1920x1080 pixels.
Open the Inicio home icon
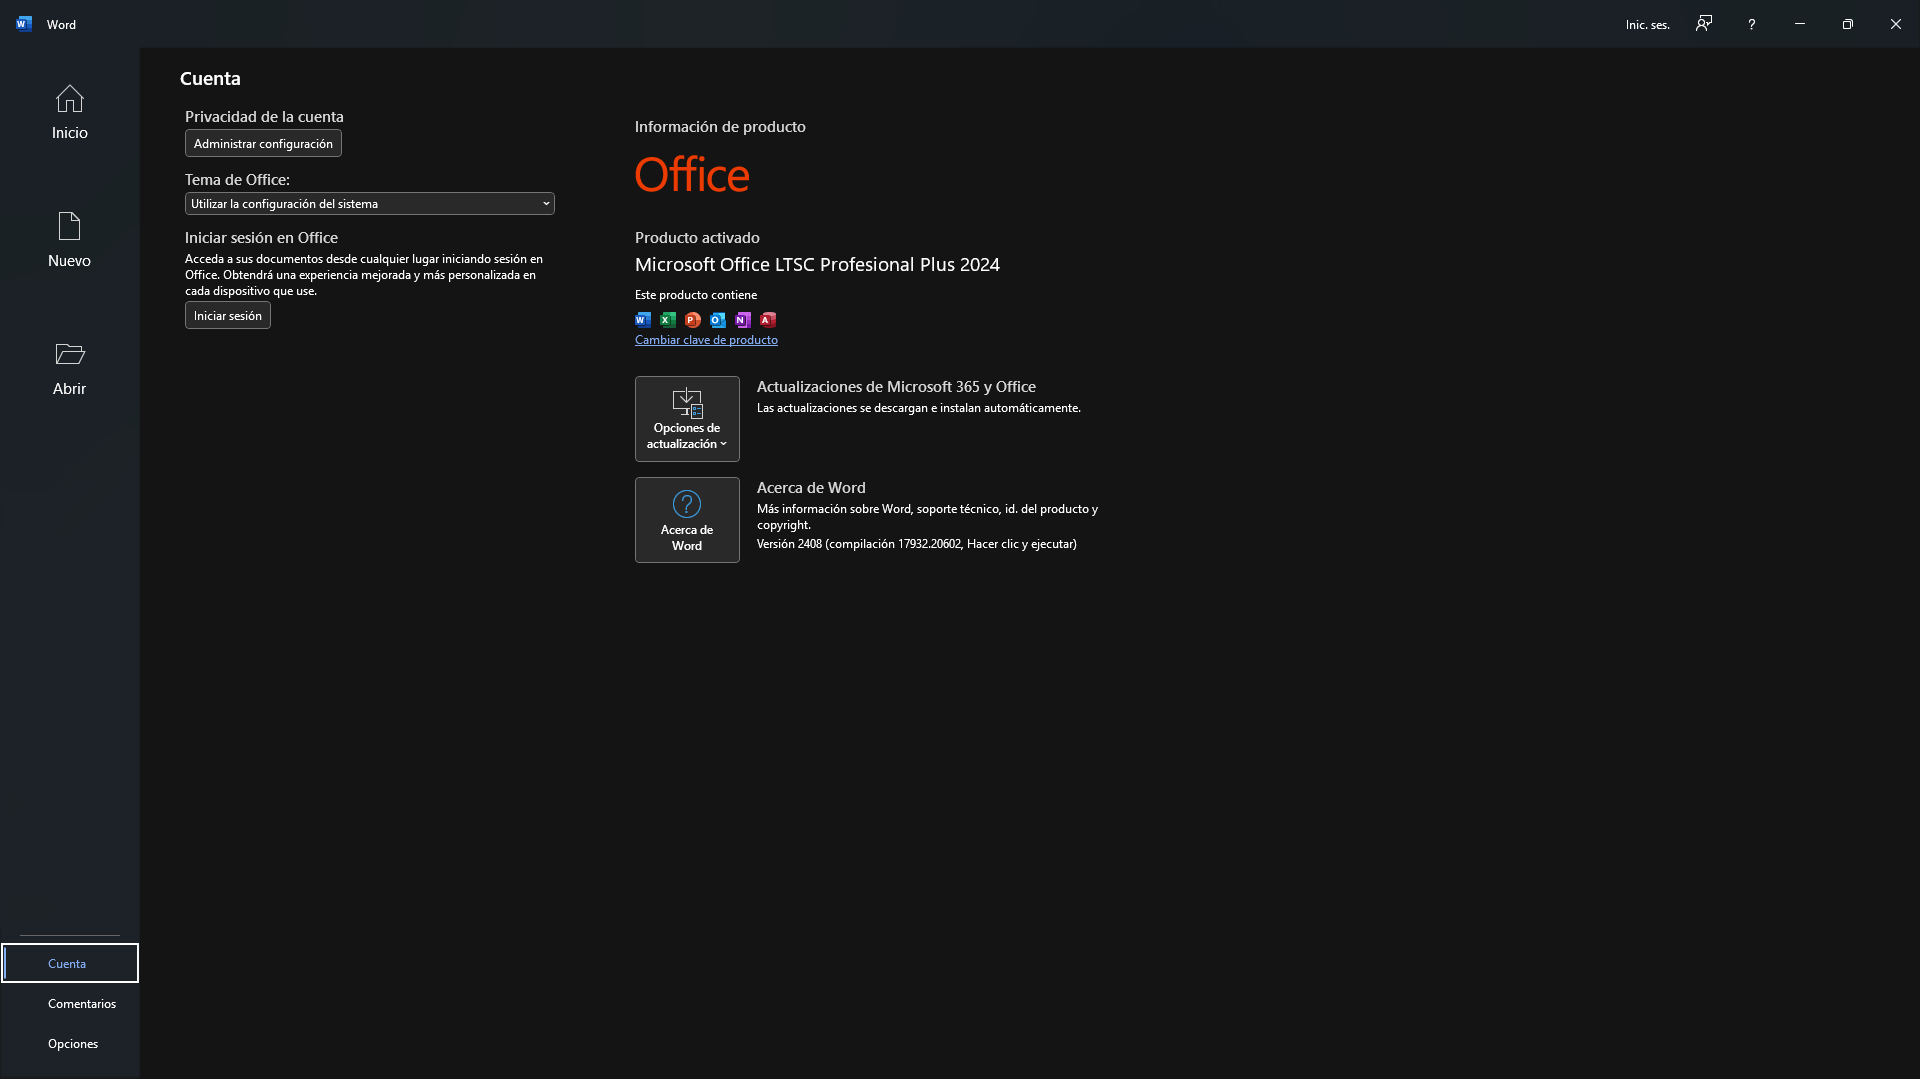(67, 99)
